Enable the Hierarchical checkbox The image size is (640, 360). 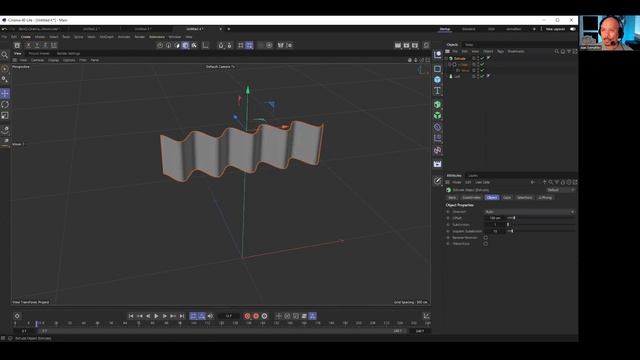tap(486, 244)
